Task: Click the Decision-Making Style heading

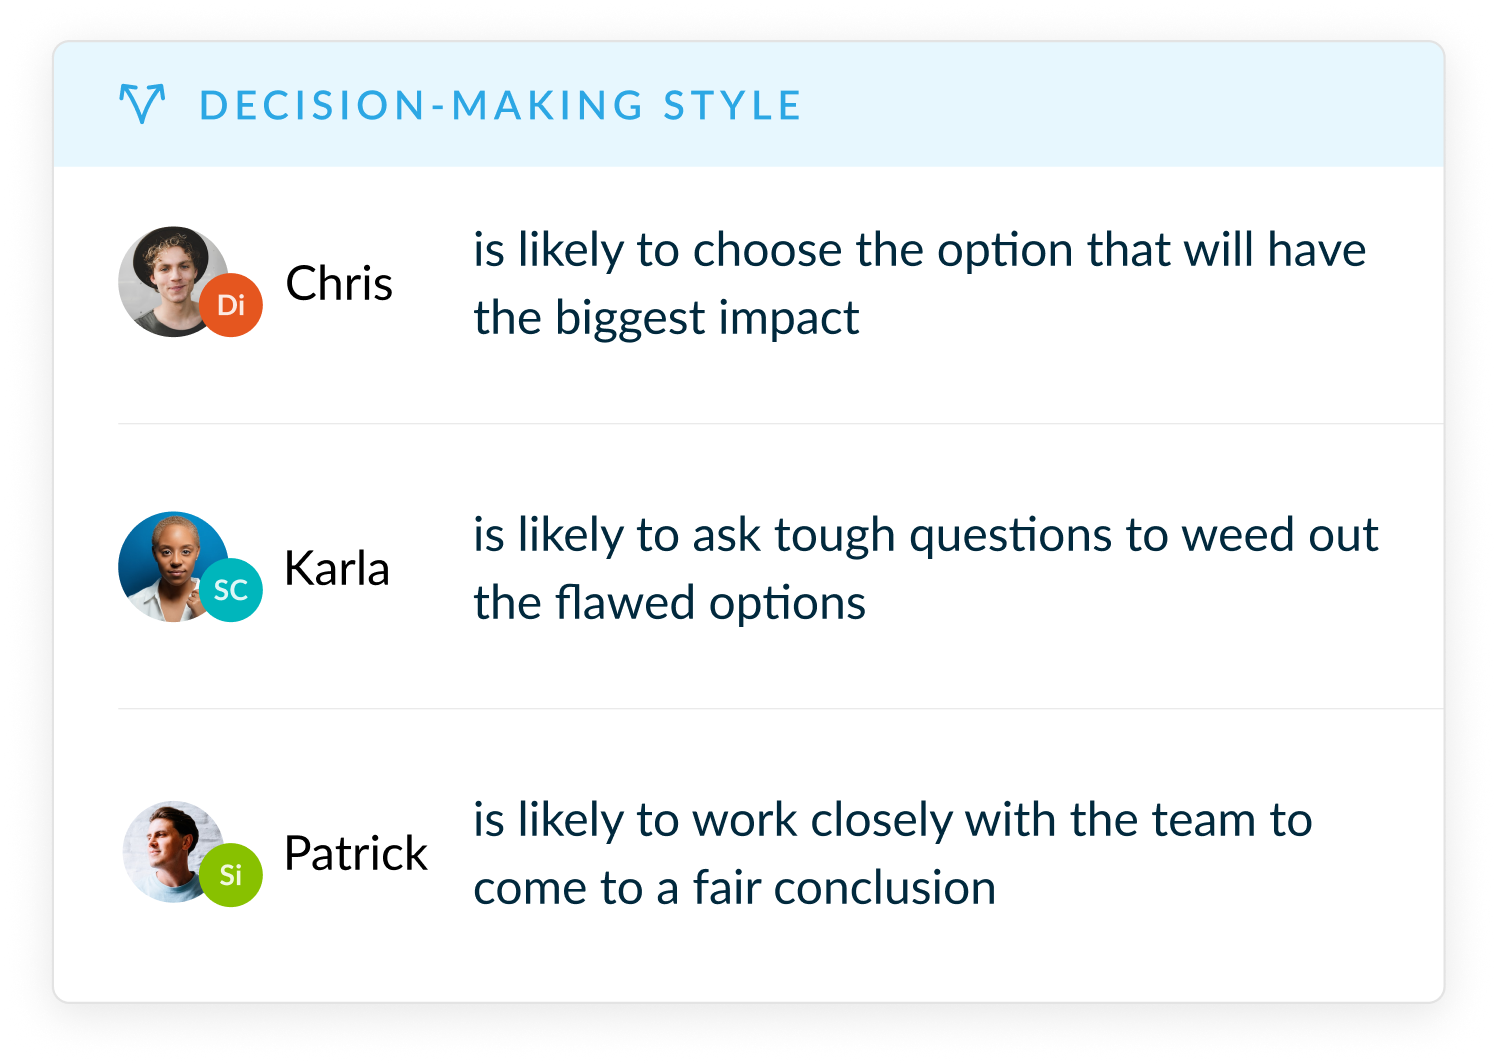Action: (500, 106)
